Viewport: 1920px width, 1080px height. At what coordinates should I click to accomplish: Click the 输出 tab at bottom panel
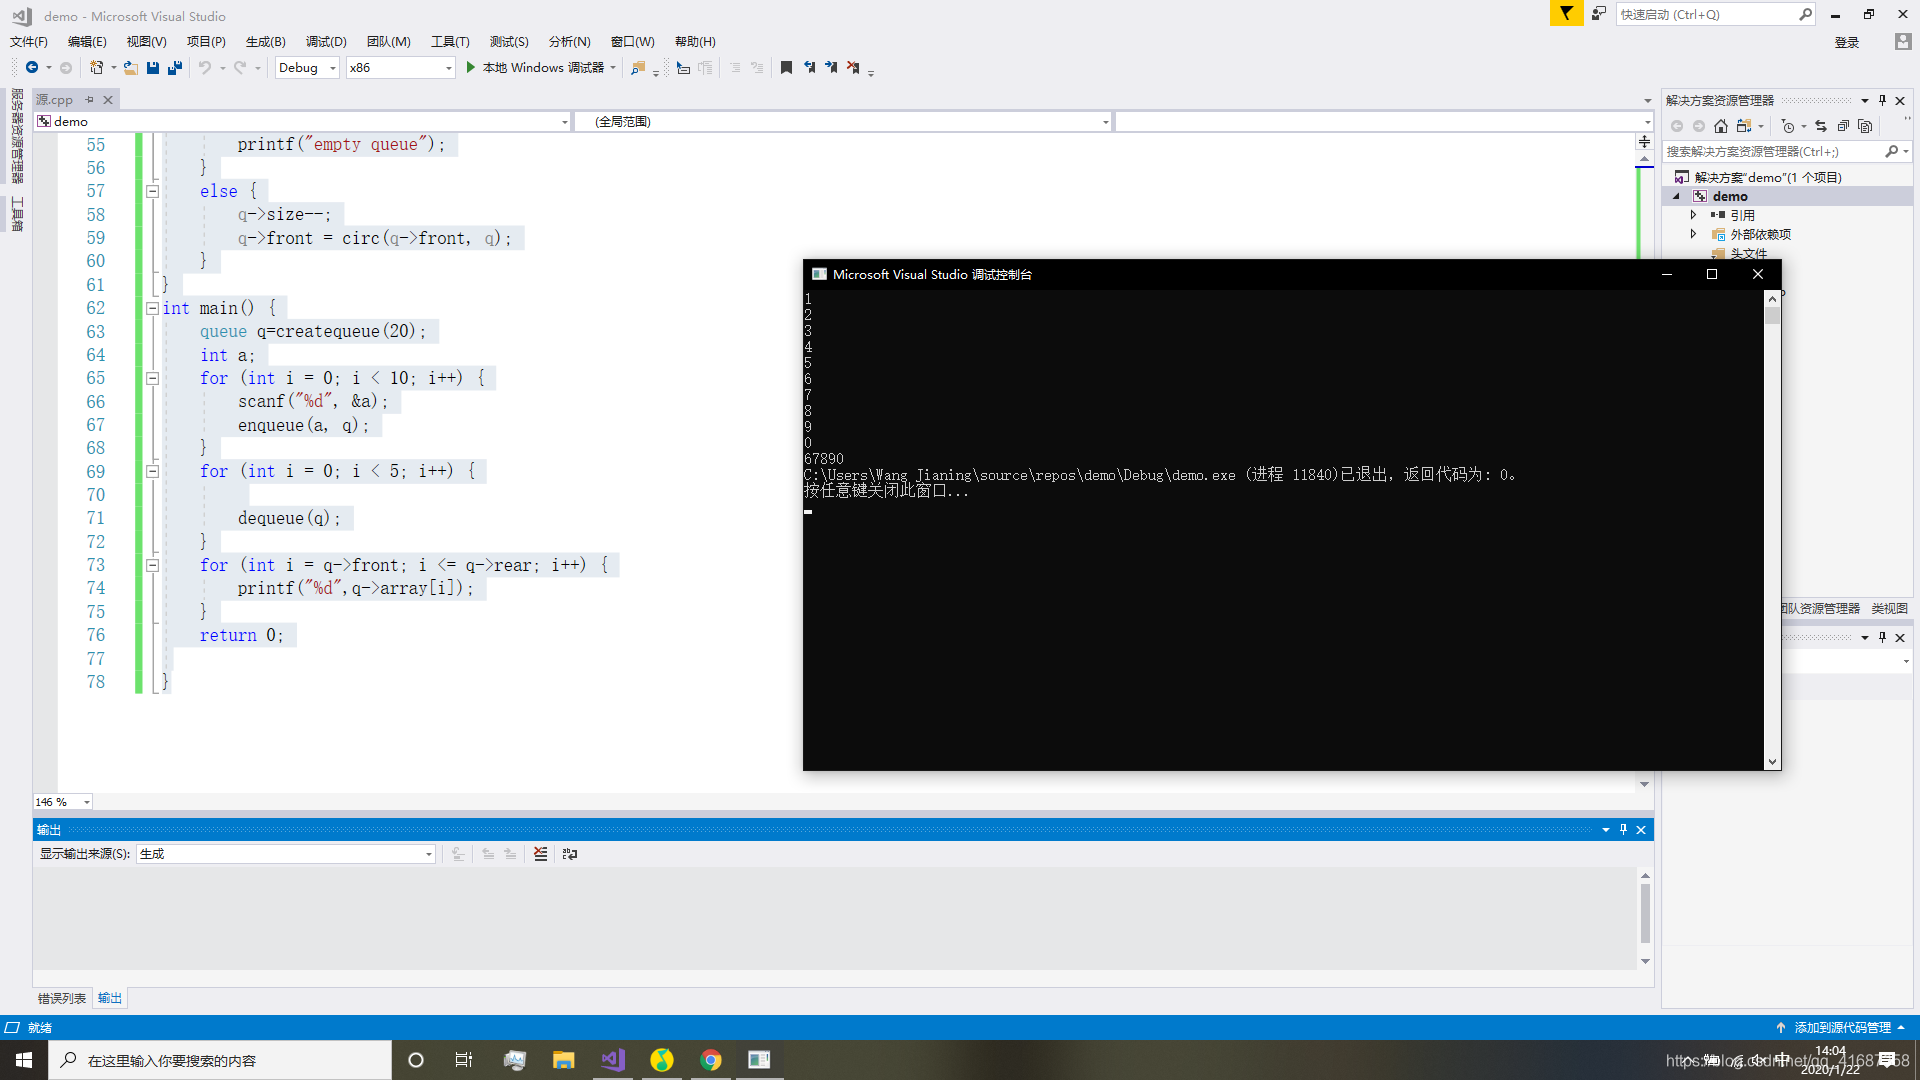point(109,997)
